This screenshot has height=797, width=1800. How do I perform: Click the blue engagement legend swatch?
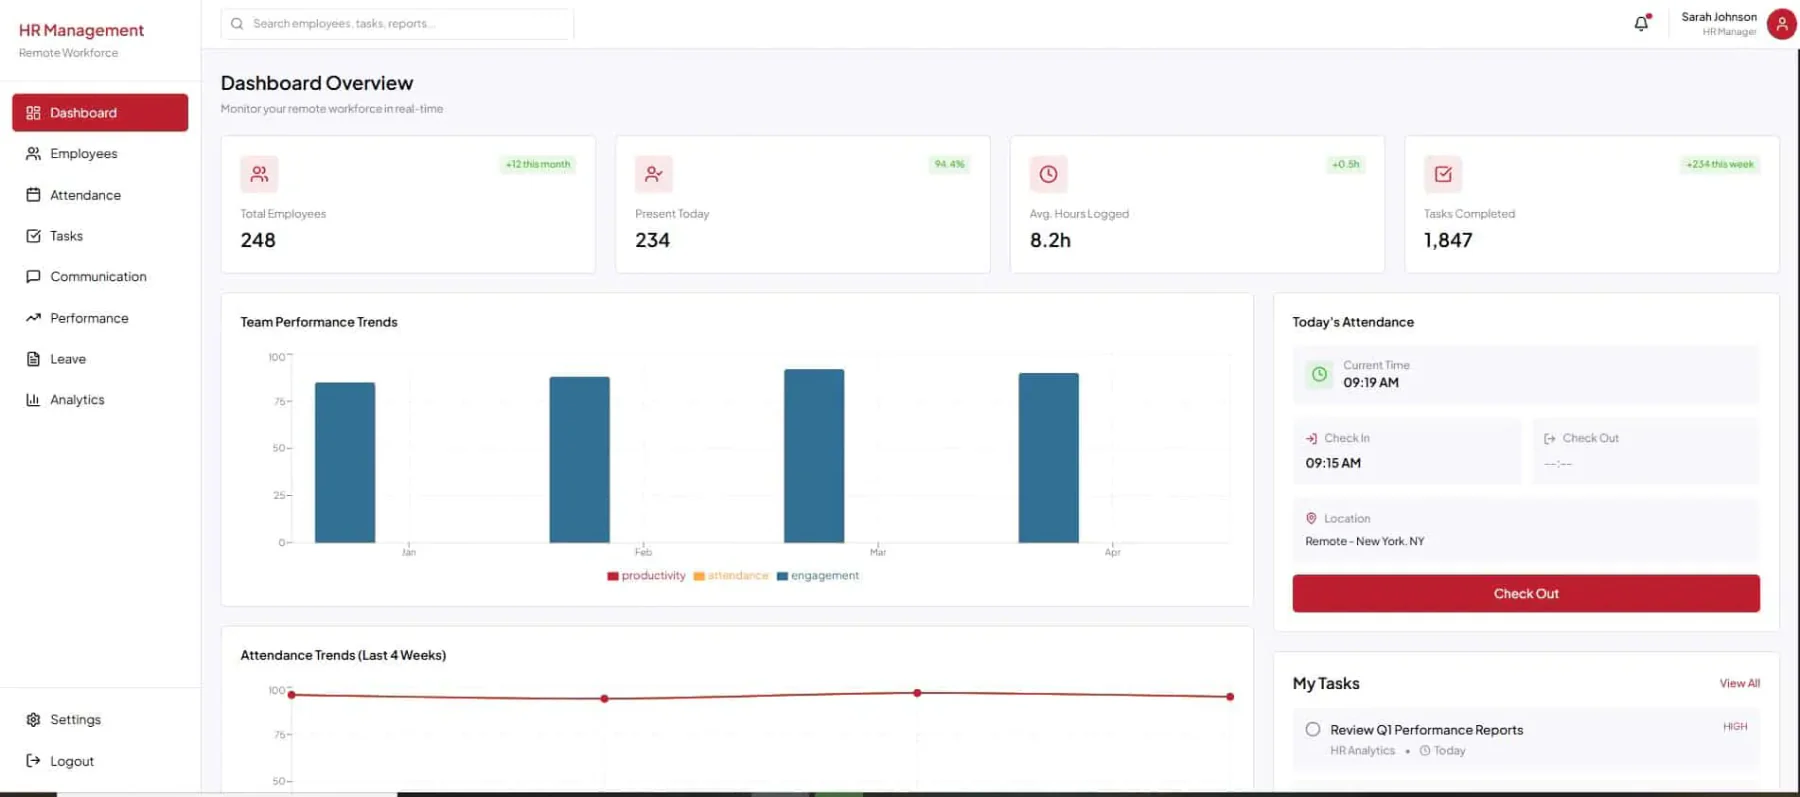[x=783, y=576]
